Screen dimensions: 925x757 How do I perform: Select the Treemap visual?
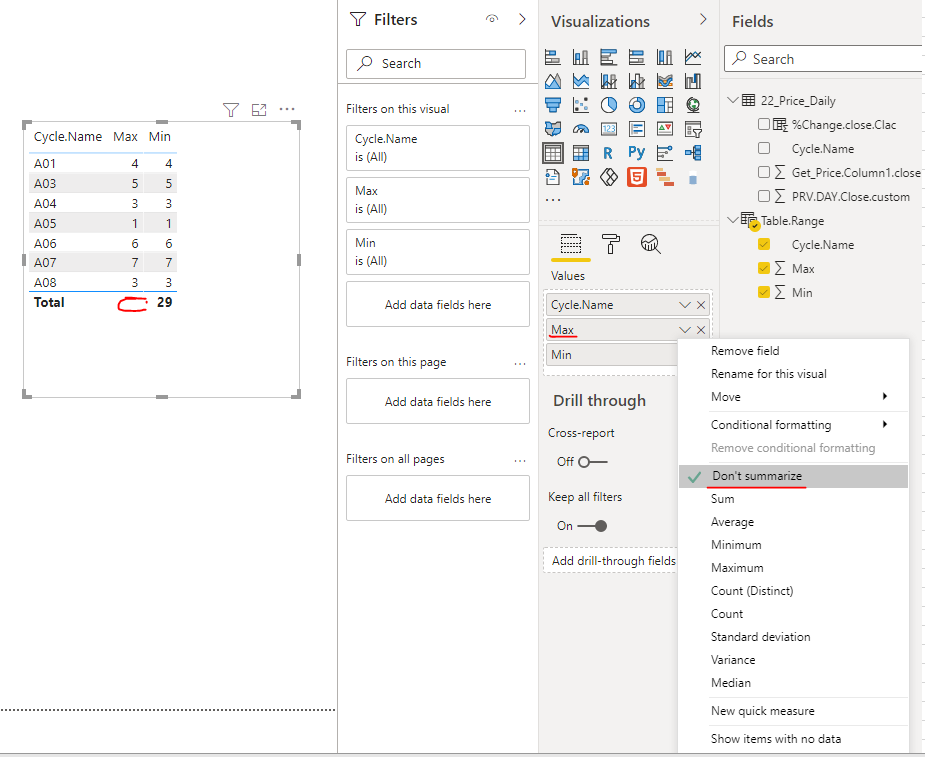(665, 105)
